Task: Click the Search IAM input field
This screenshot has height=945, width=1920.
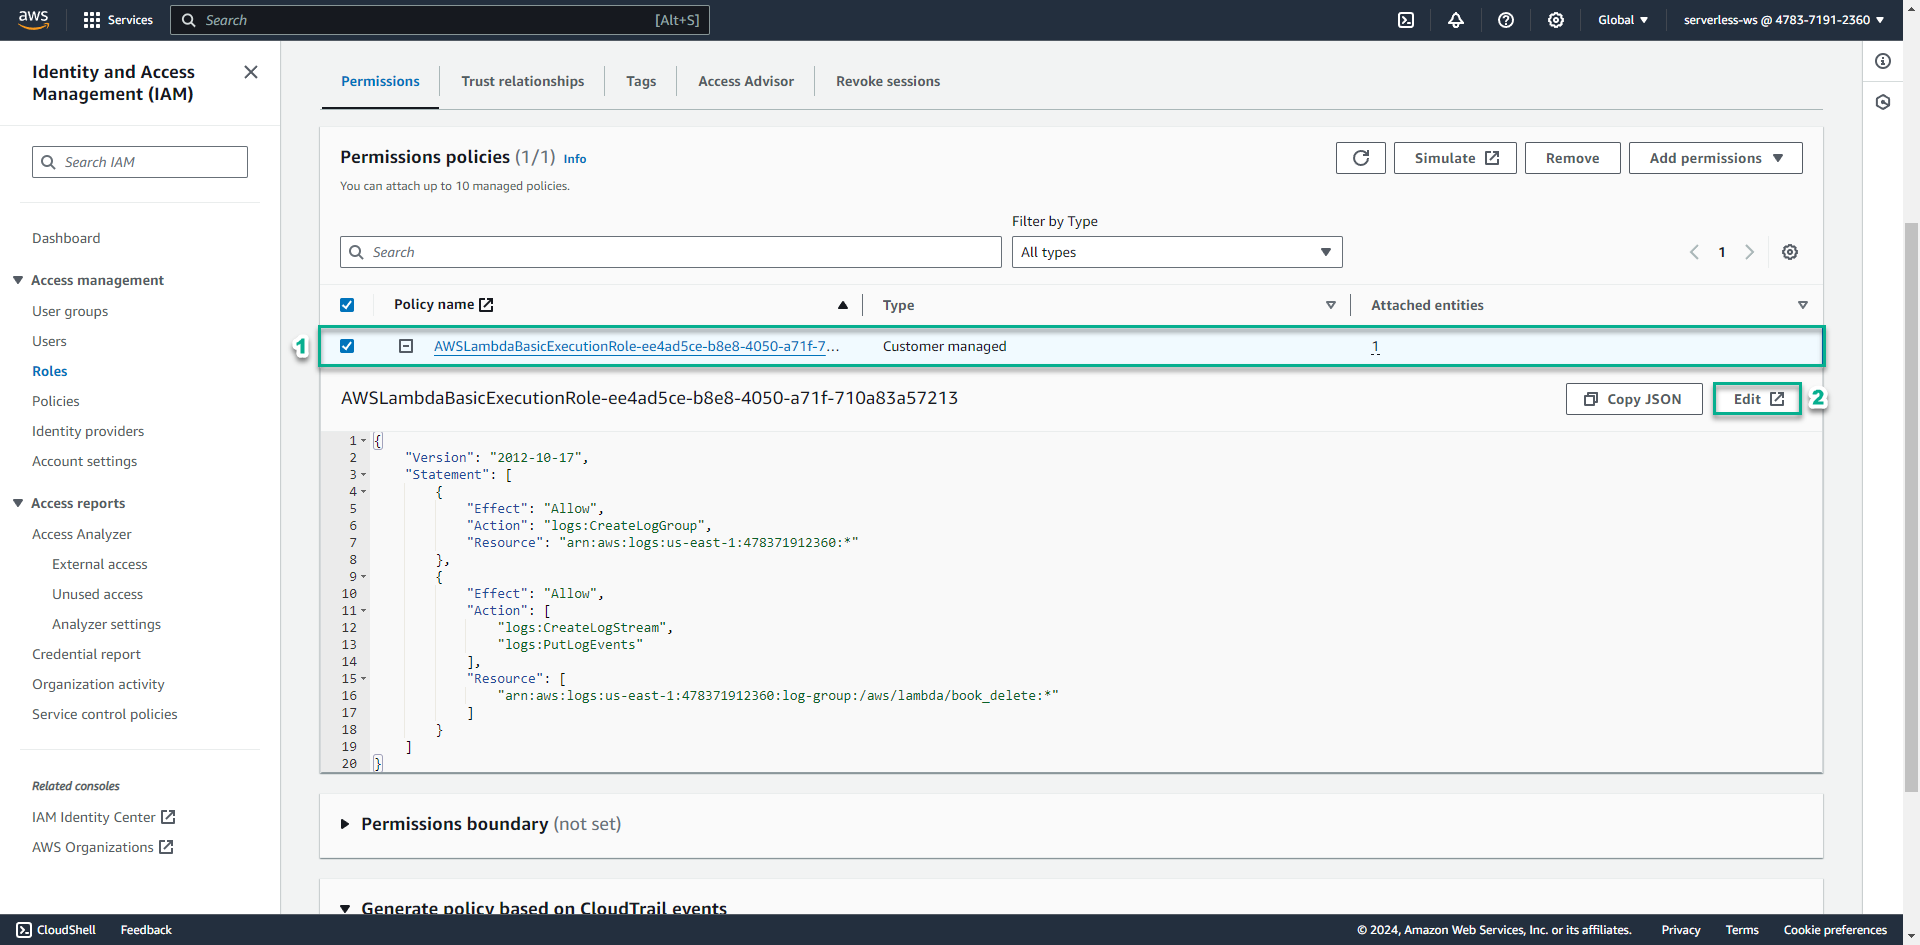Action: pyautogui.click(x=140, y=162)
